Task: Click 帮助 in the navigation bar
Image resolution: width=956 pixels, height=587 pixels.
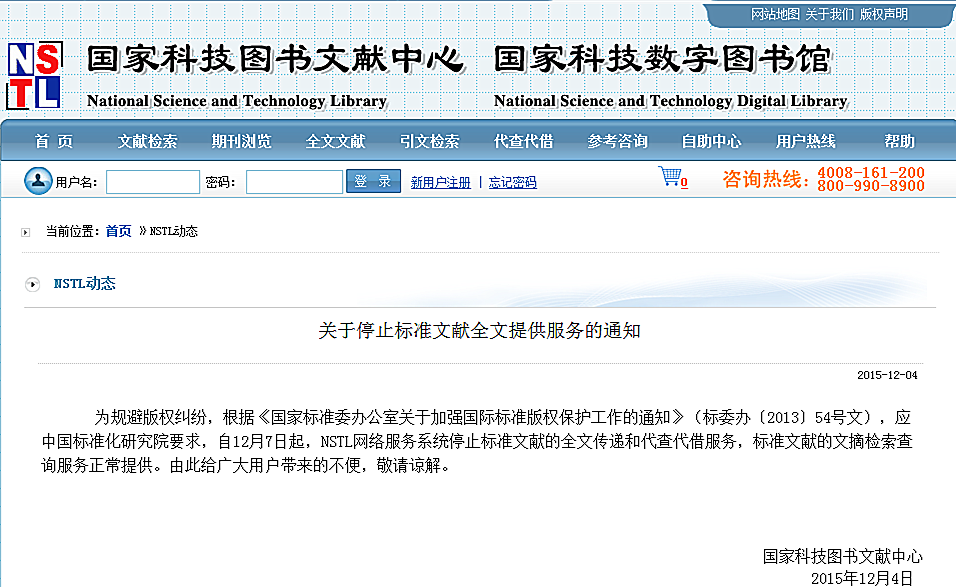Action: (899, 141)
